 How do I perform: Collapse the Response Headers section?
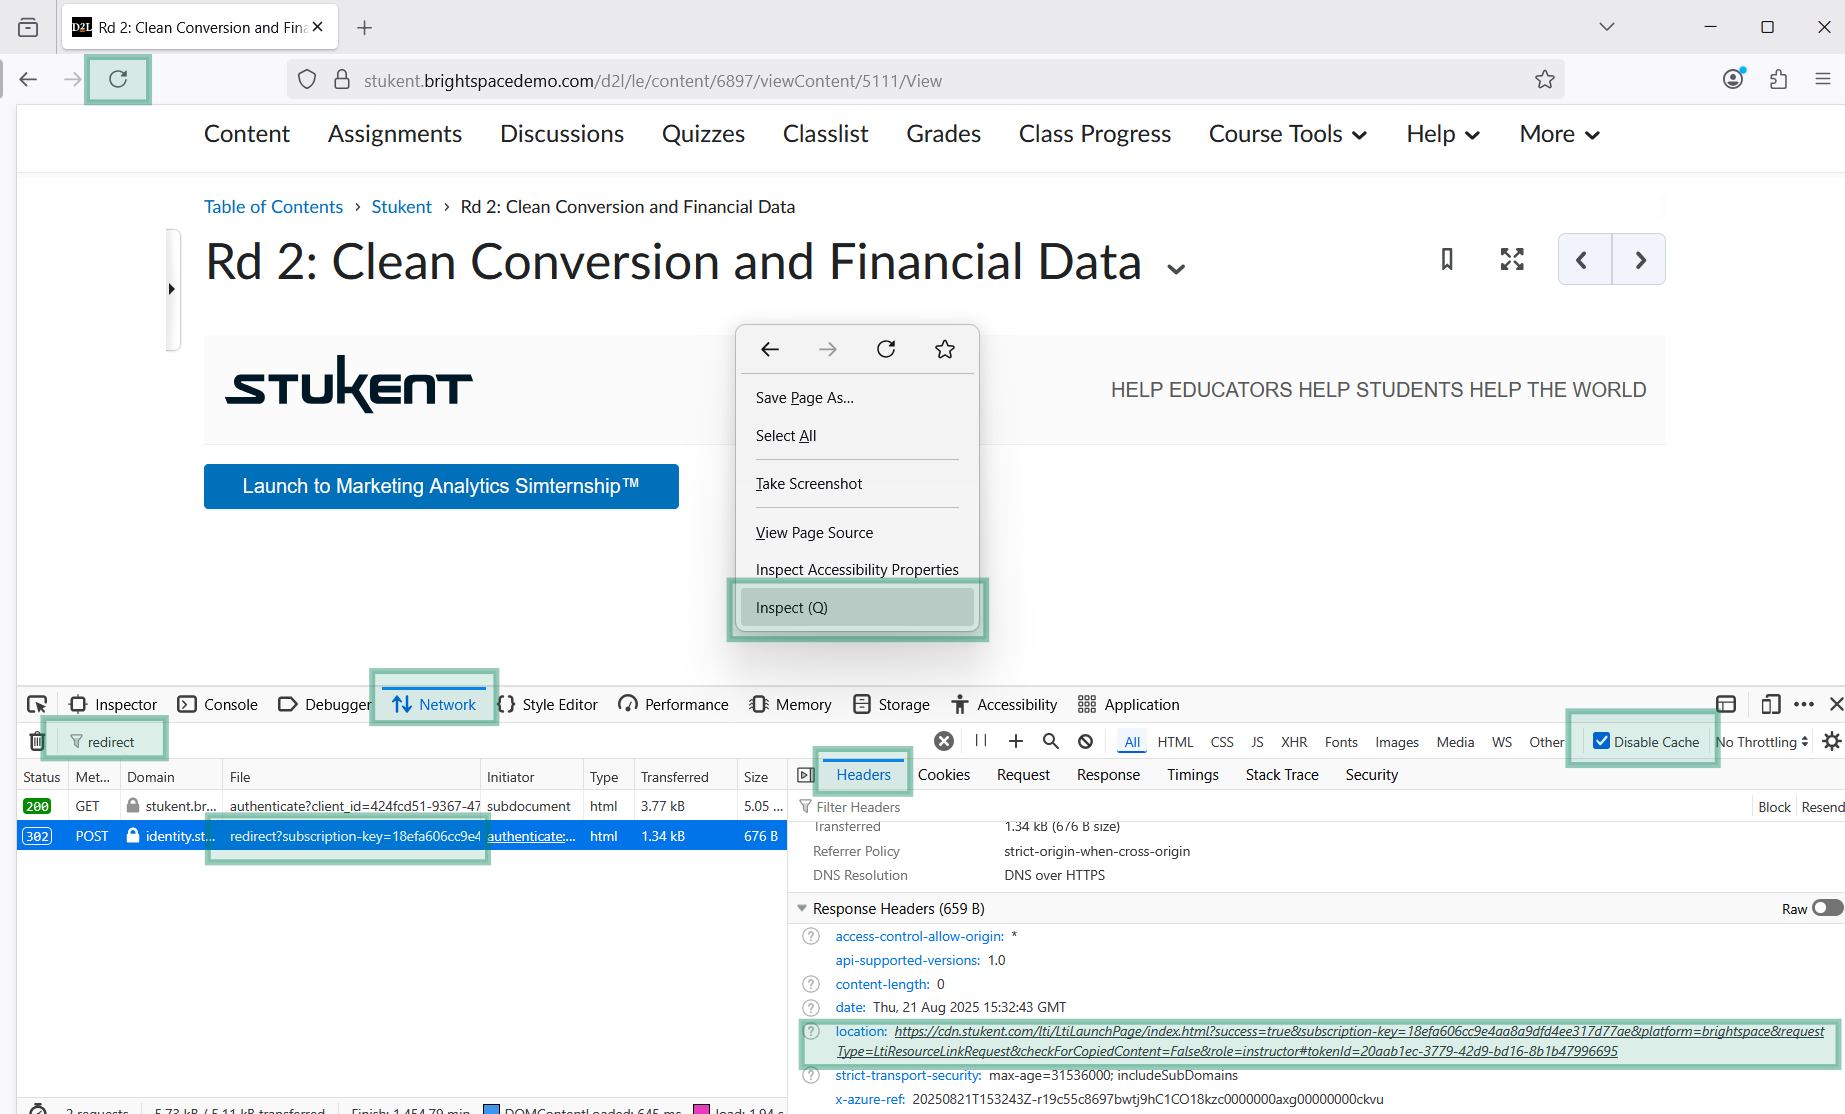pos(802,908)
